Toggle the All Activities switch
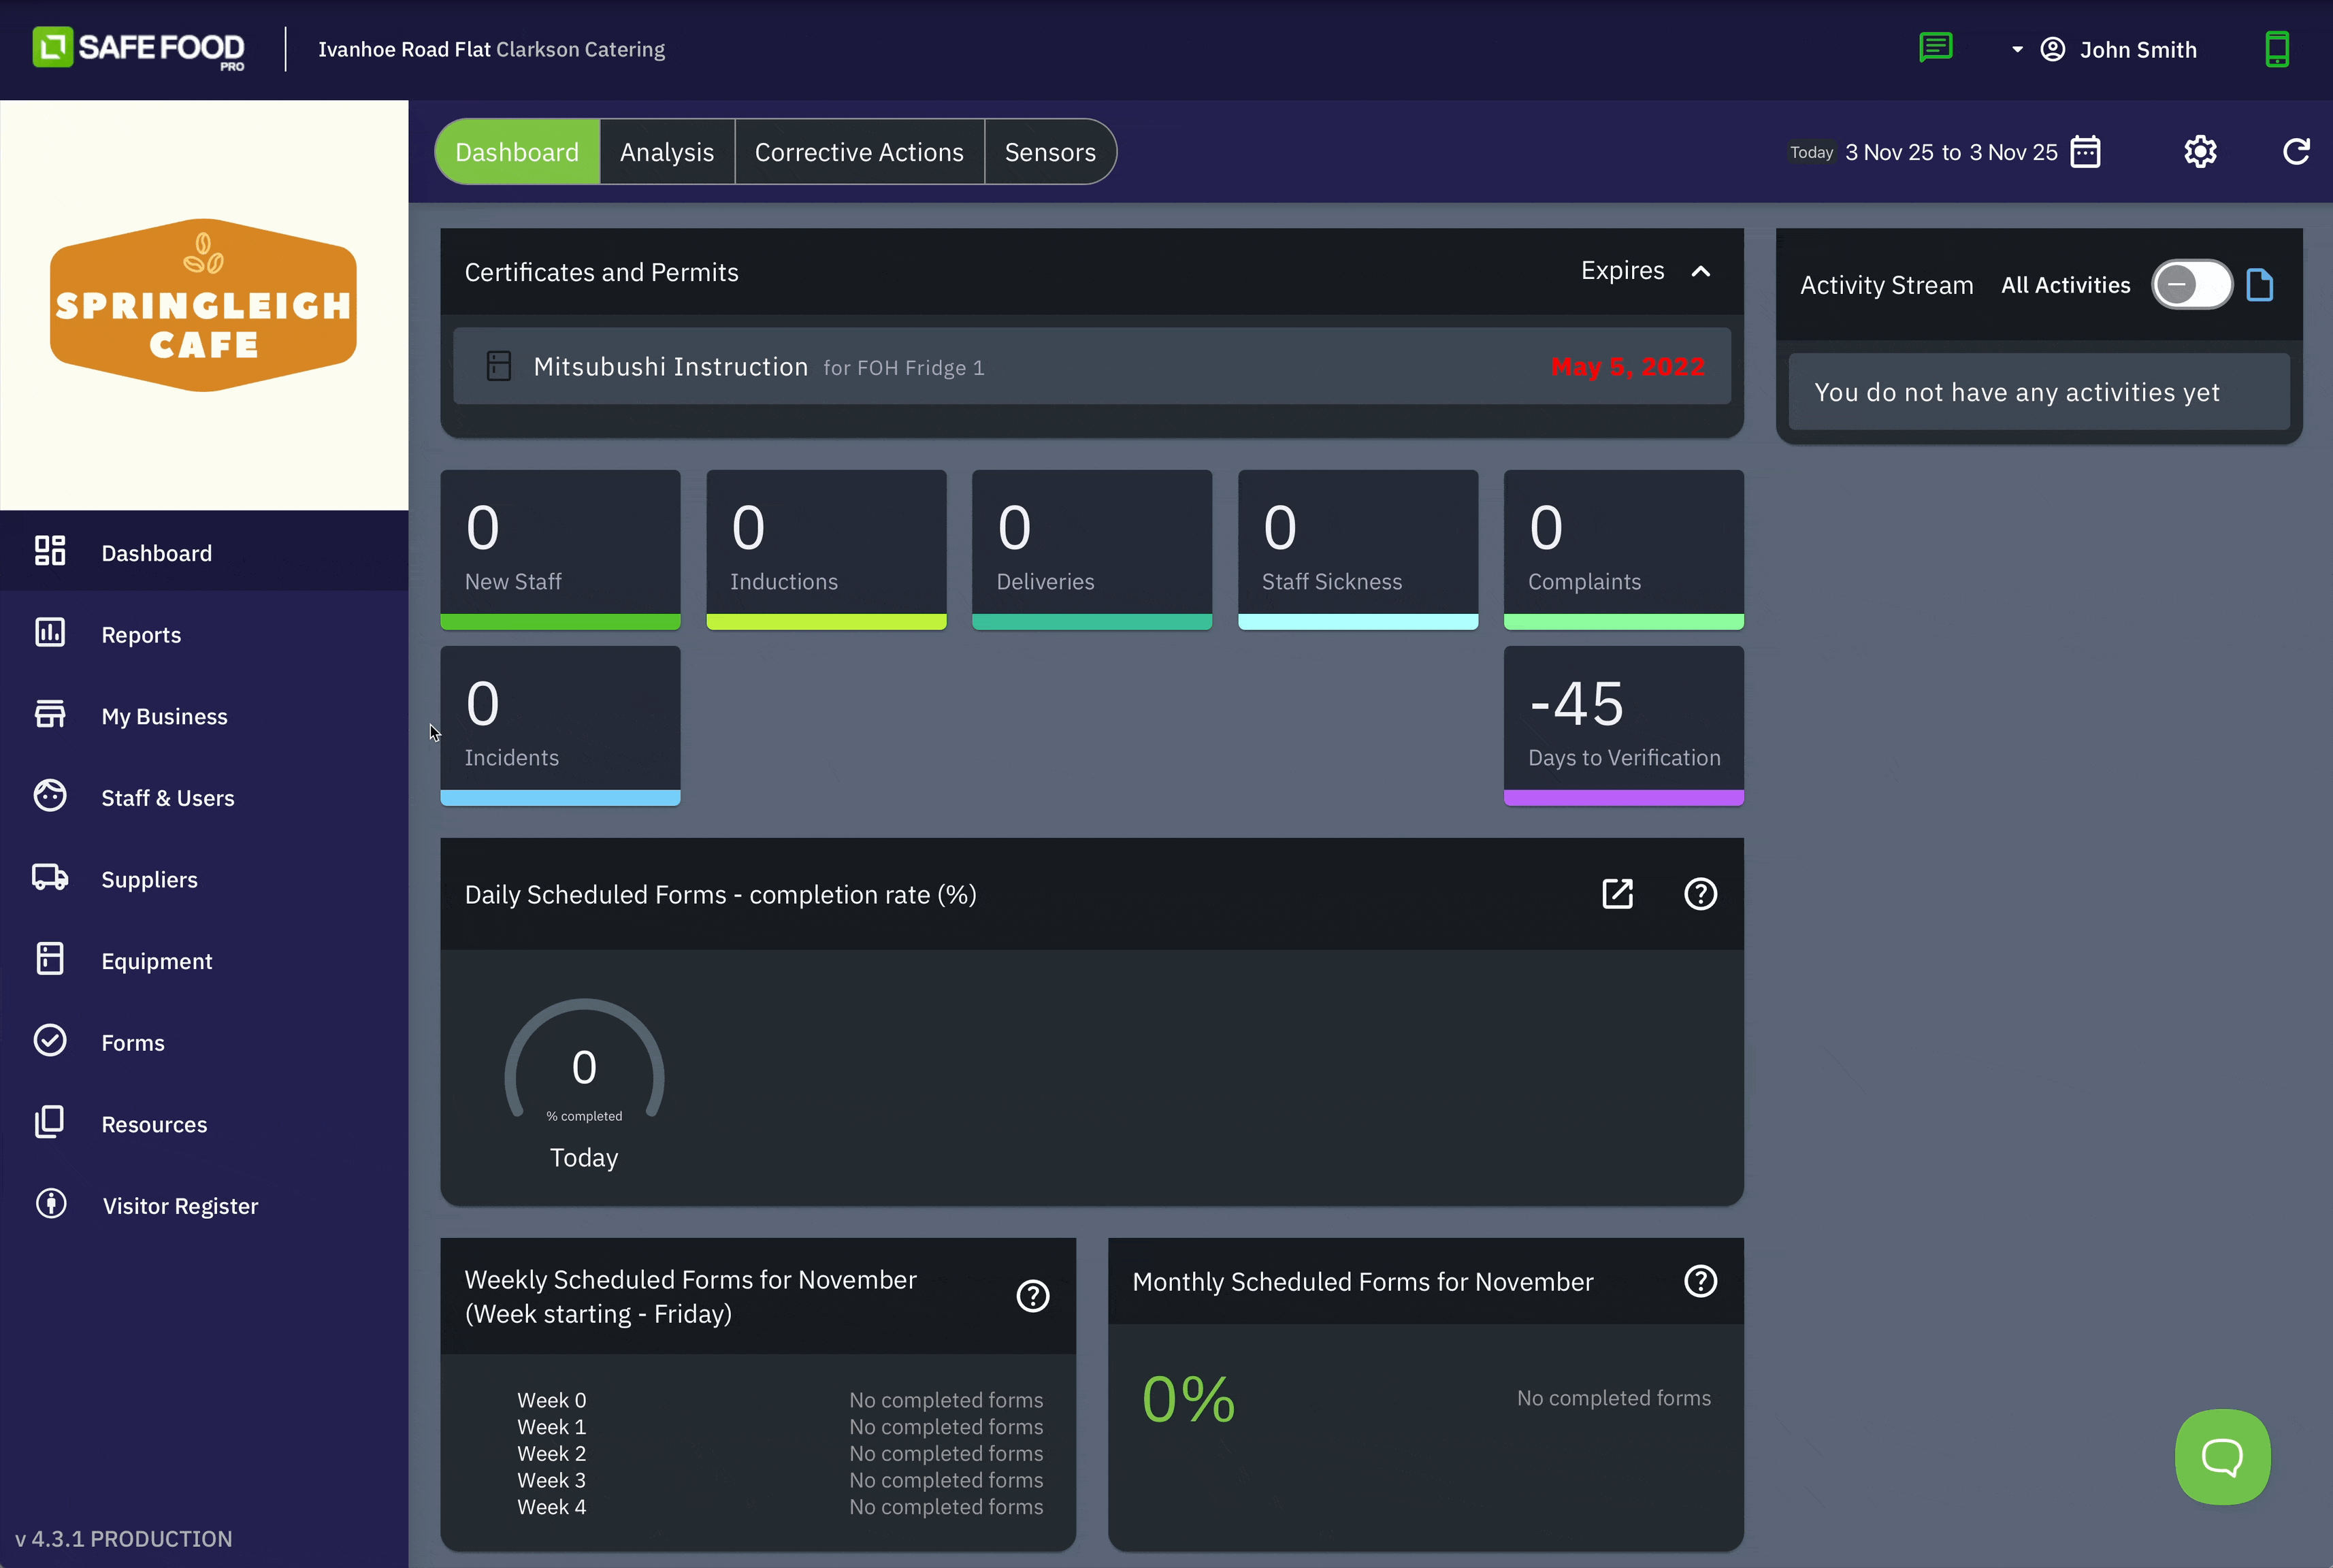The width and height of the screenshot is (2333, 1568). click(2191, 286)
